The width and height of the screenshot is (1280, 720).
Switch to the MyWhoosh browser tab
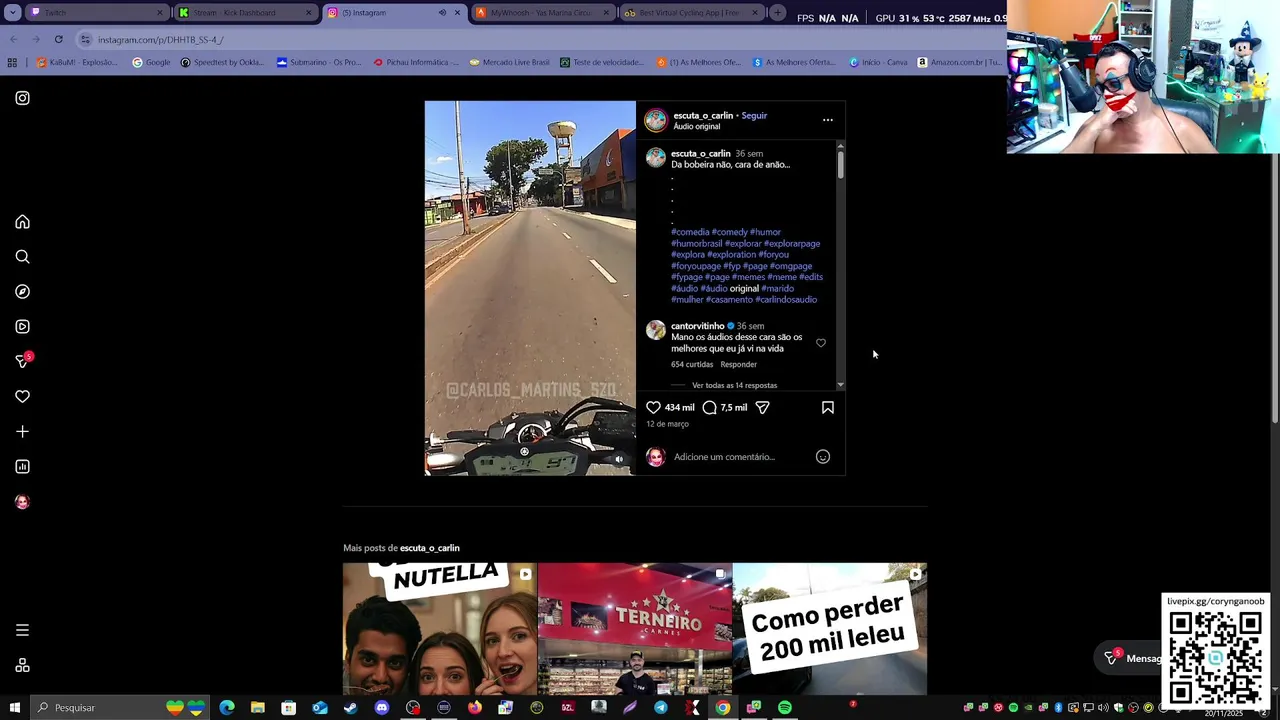click(x=543, y=13)
